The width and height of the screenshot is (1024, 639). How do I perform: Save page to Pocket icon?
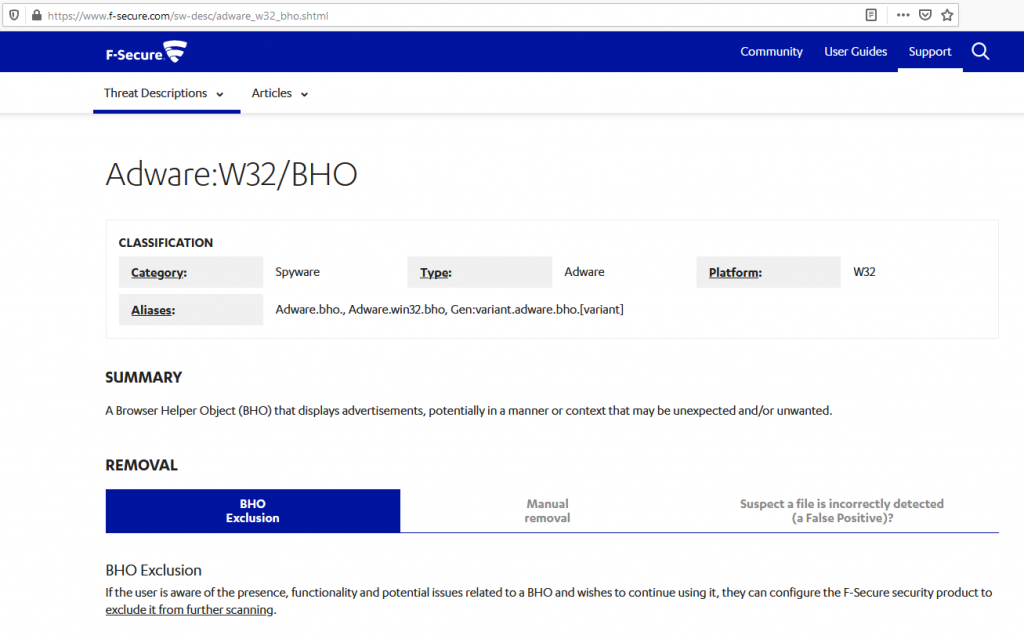click(x=925, y=15)
